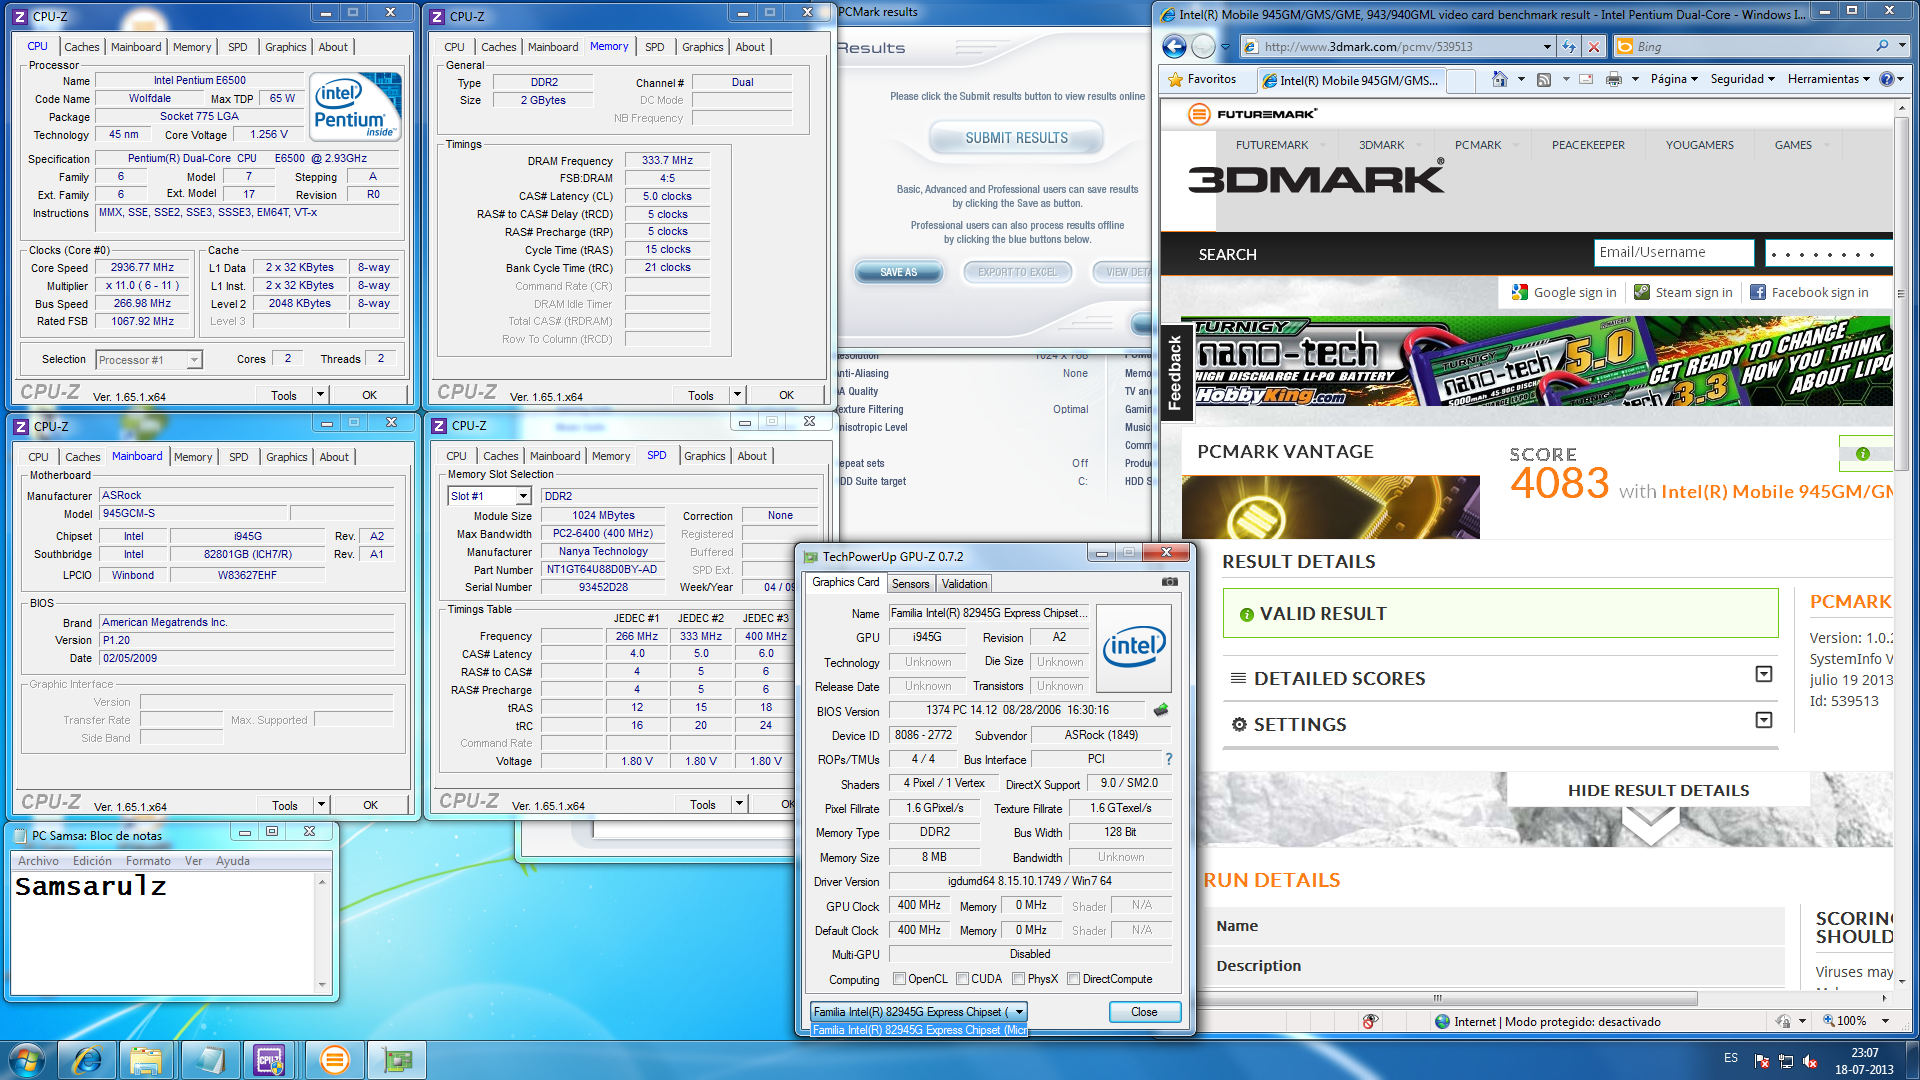The image size is (1920, 1080).
Task: Open Archivo menu in Notepad
Action: point(38,861)
